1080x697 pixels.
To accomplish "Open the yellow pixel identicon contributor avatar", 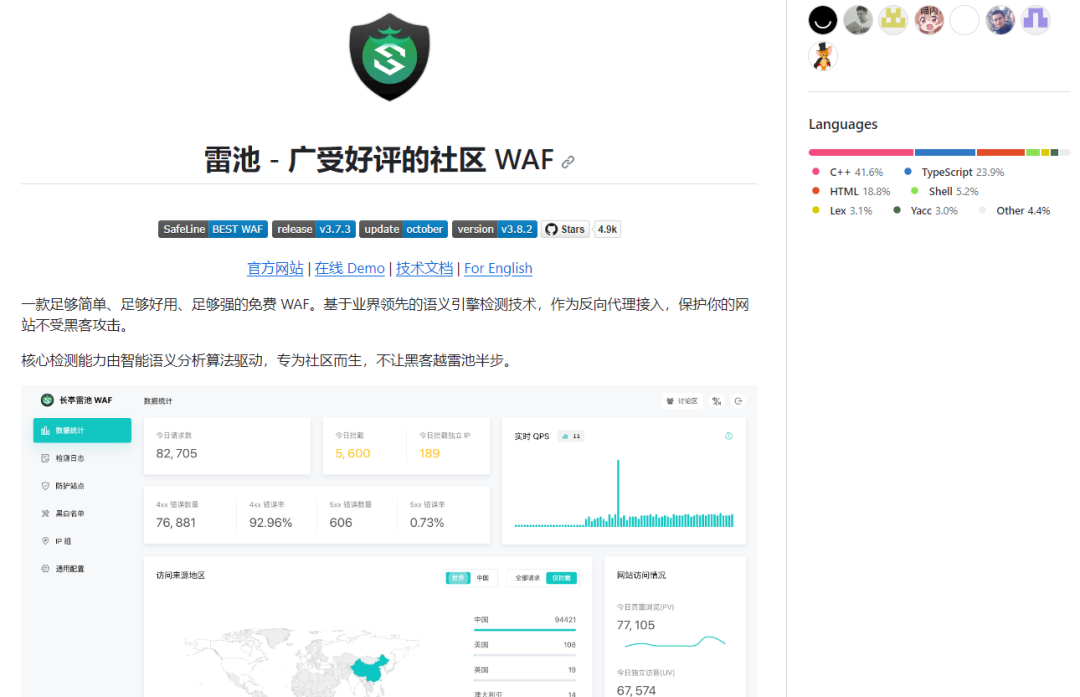I will [x=893, y=20].
